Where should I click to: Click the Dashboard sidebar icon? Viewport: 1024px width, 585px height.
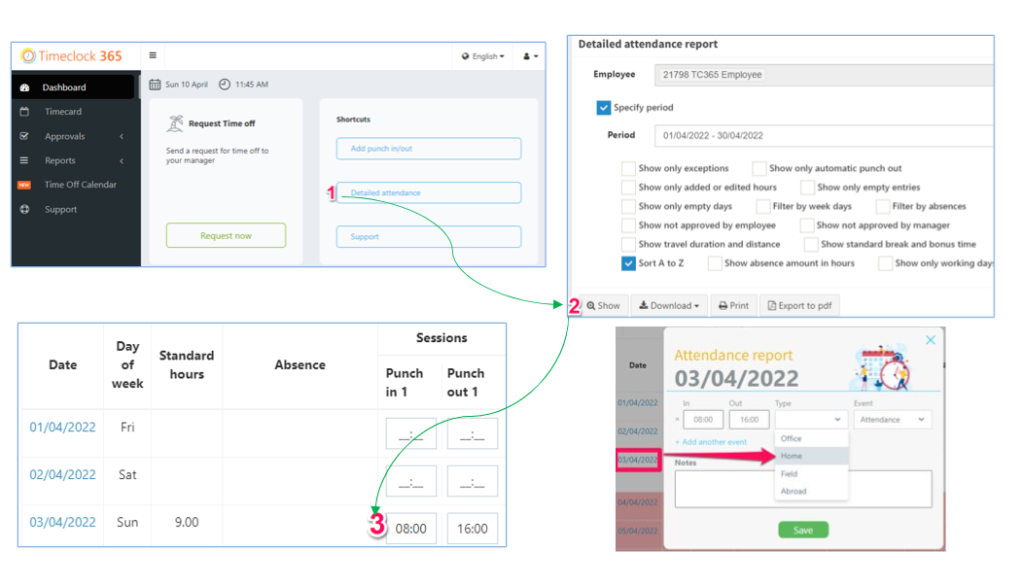[x=25, y=88]
